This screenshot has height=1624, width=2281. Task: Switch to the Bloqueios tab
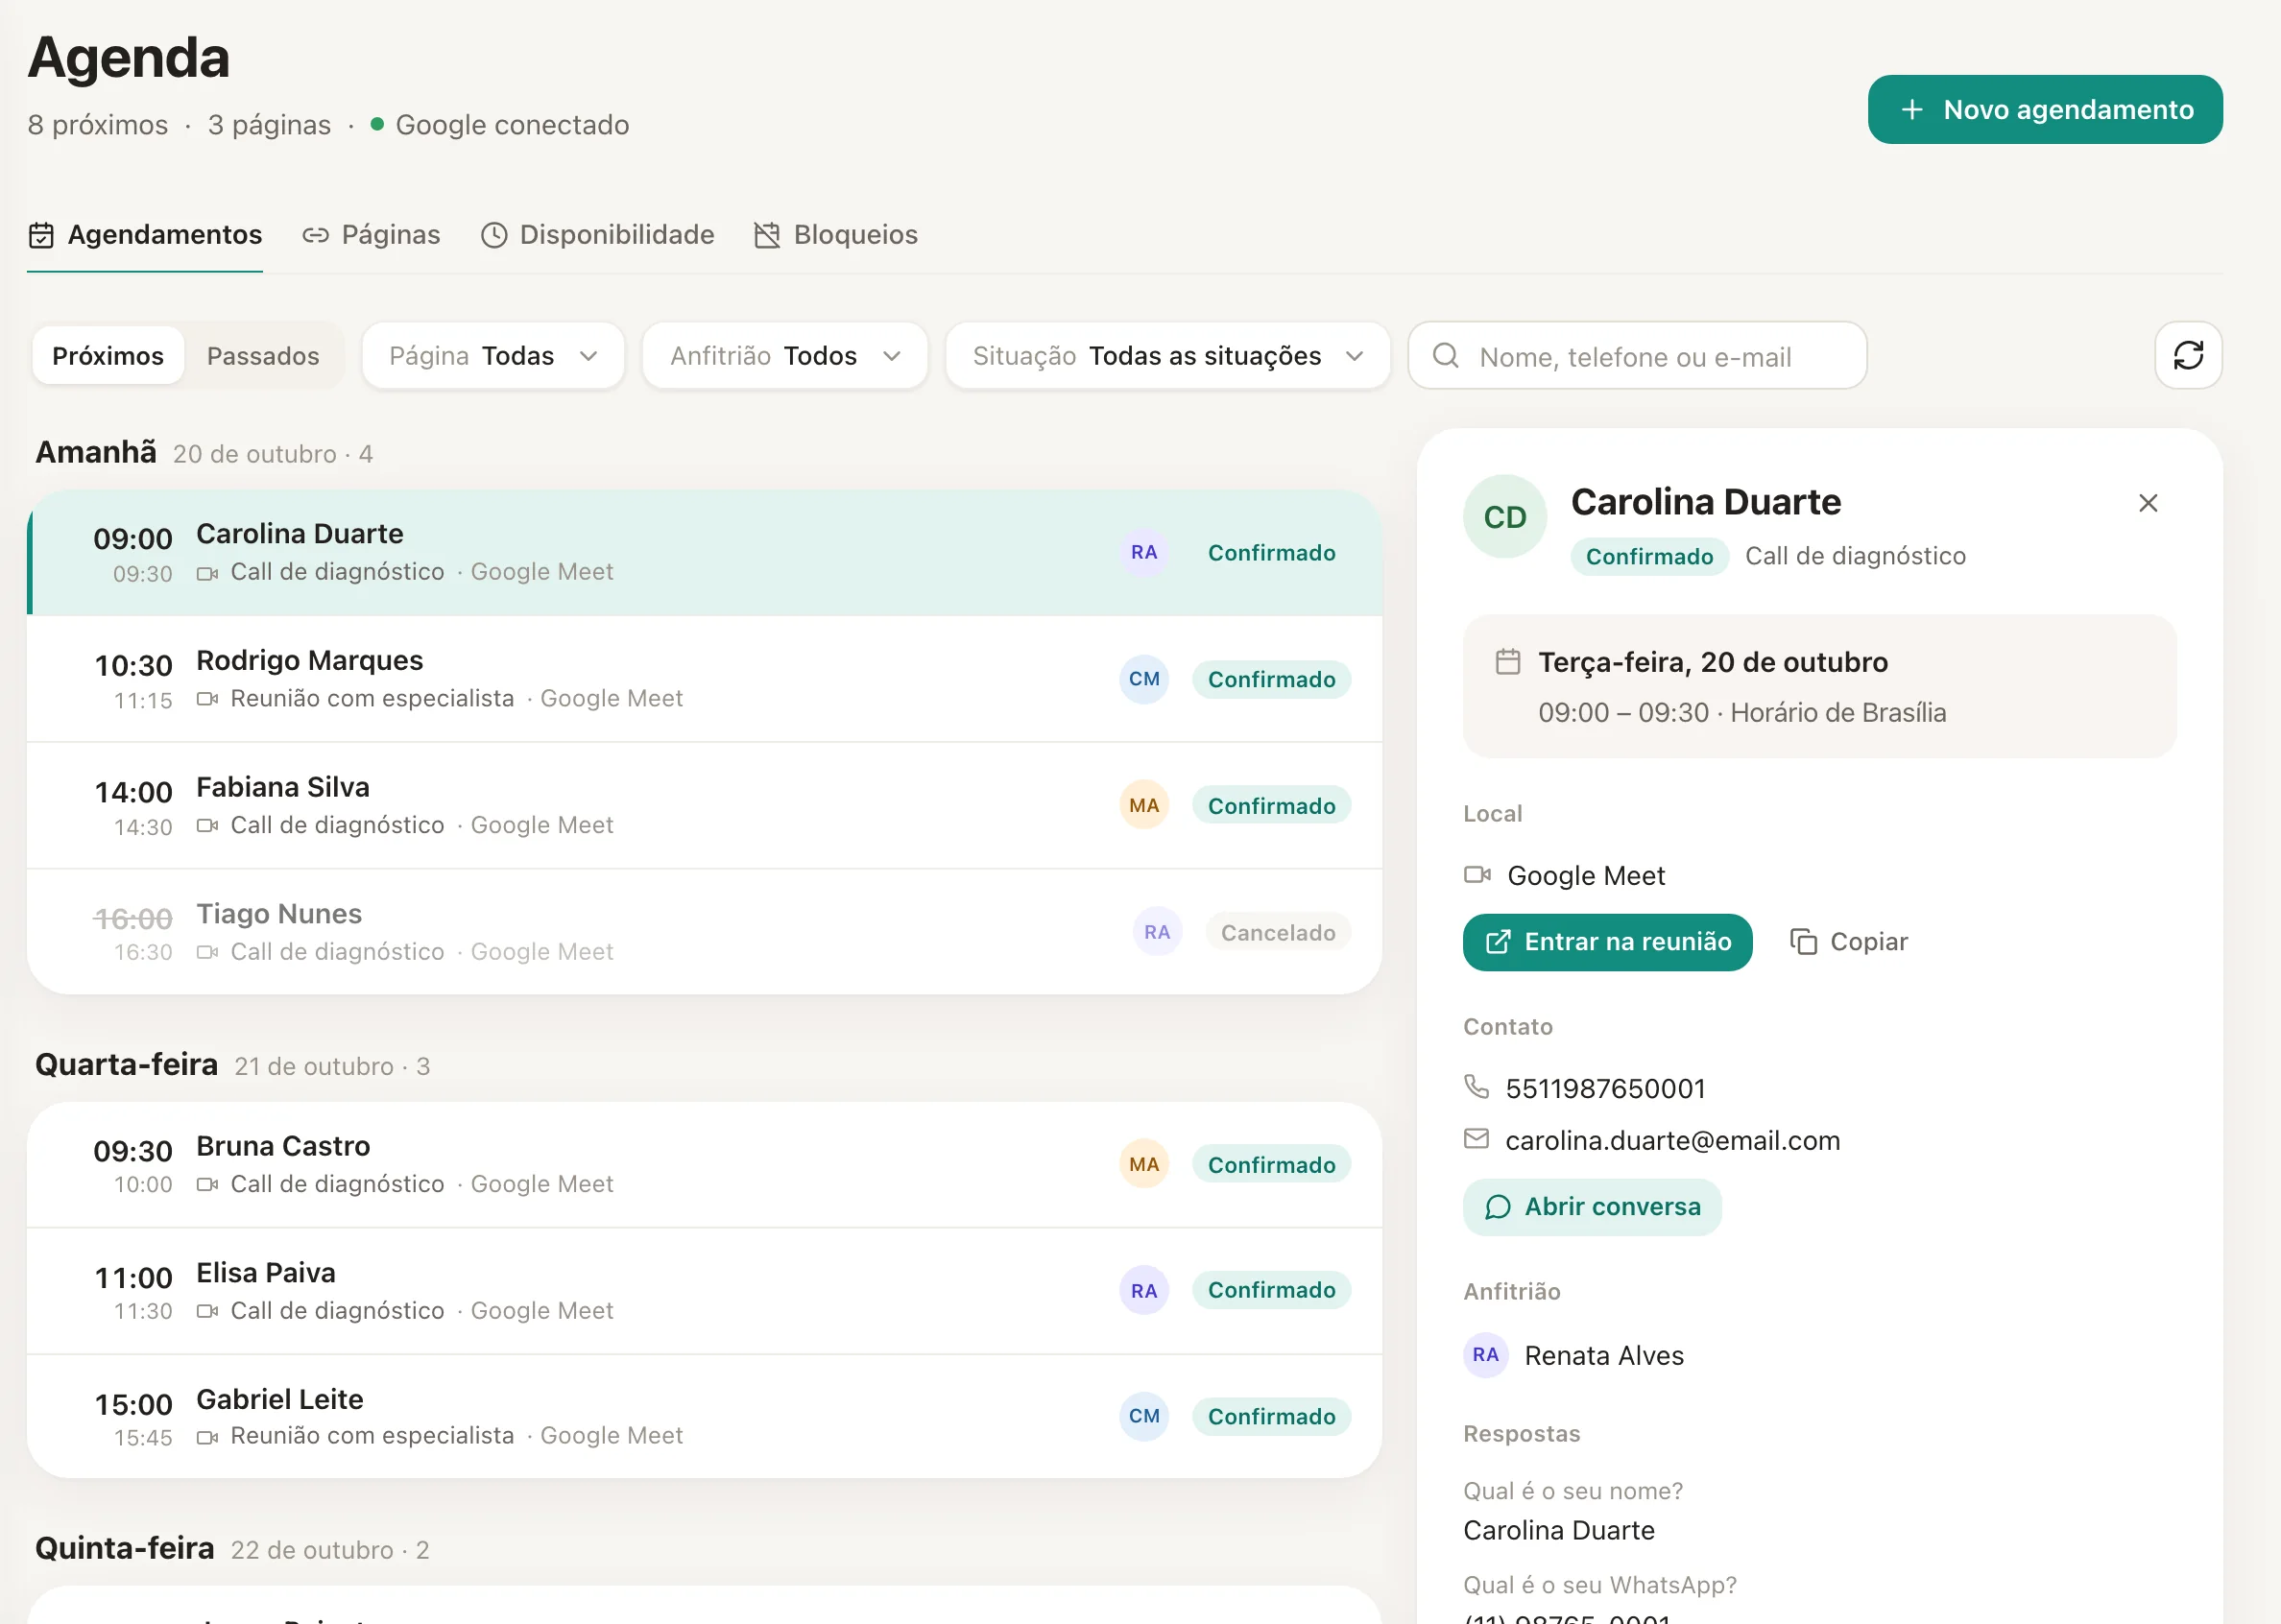(x=836, y=235)
